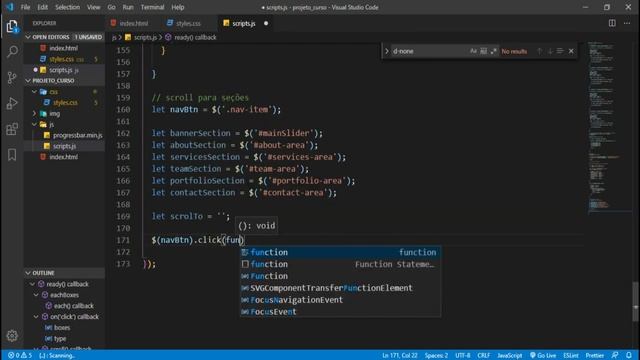Open the Explorer view in activity bar
This screenshot has height=360, width=640.
tap(12, 26)
